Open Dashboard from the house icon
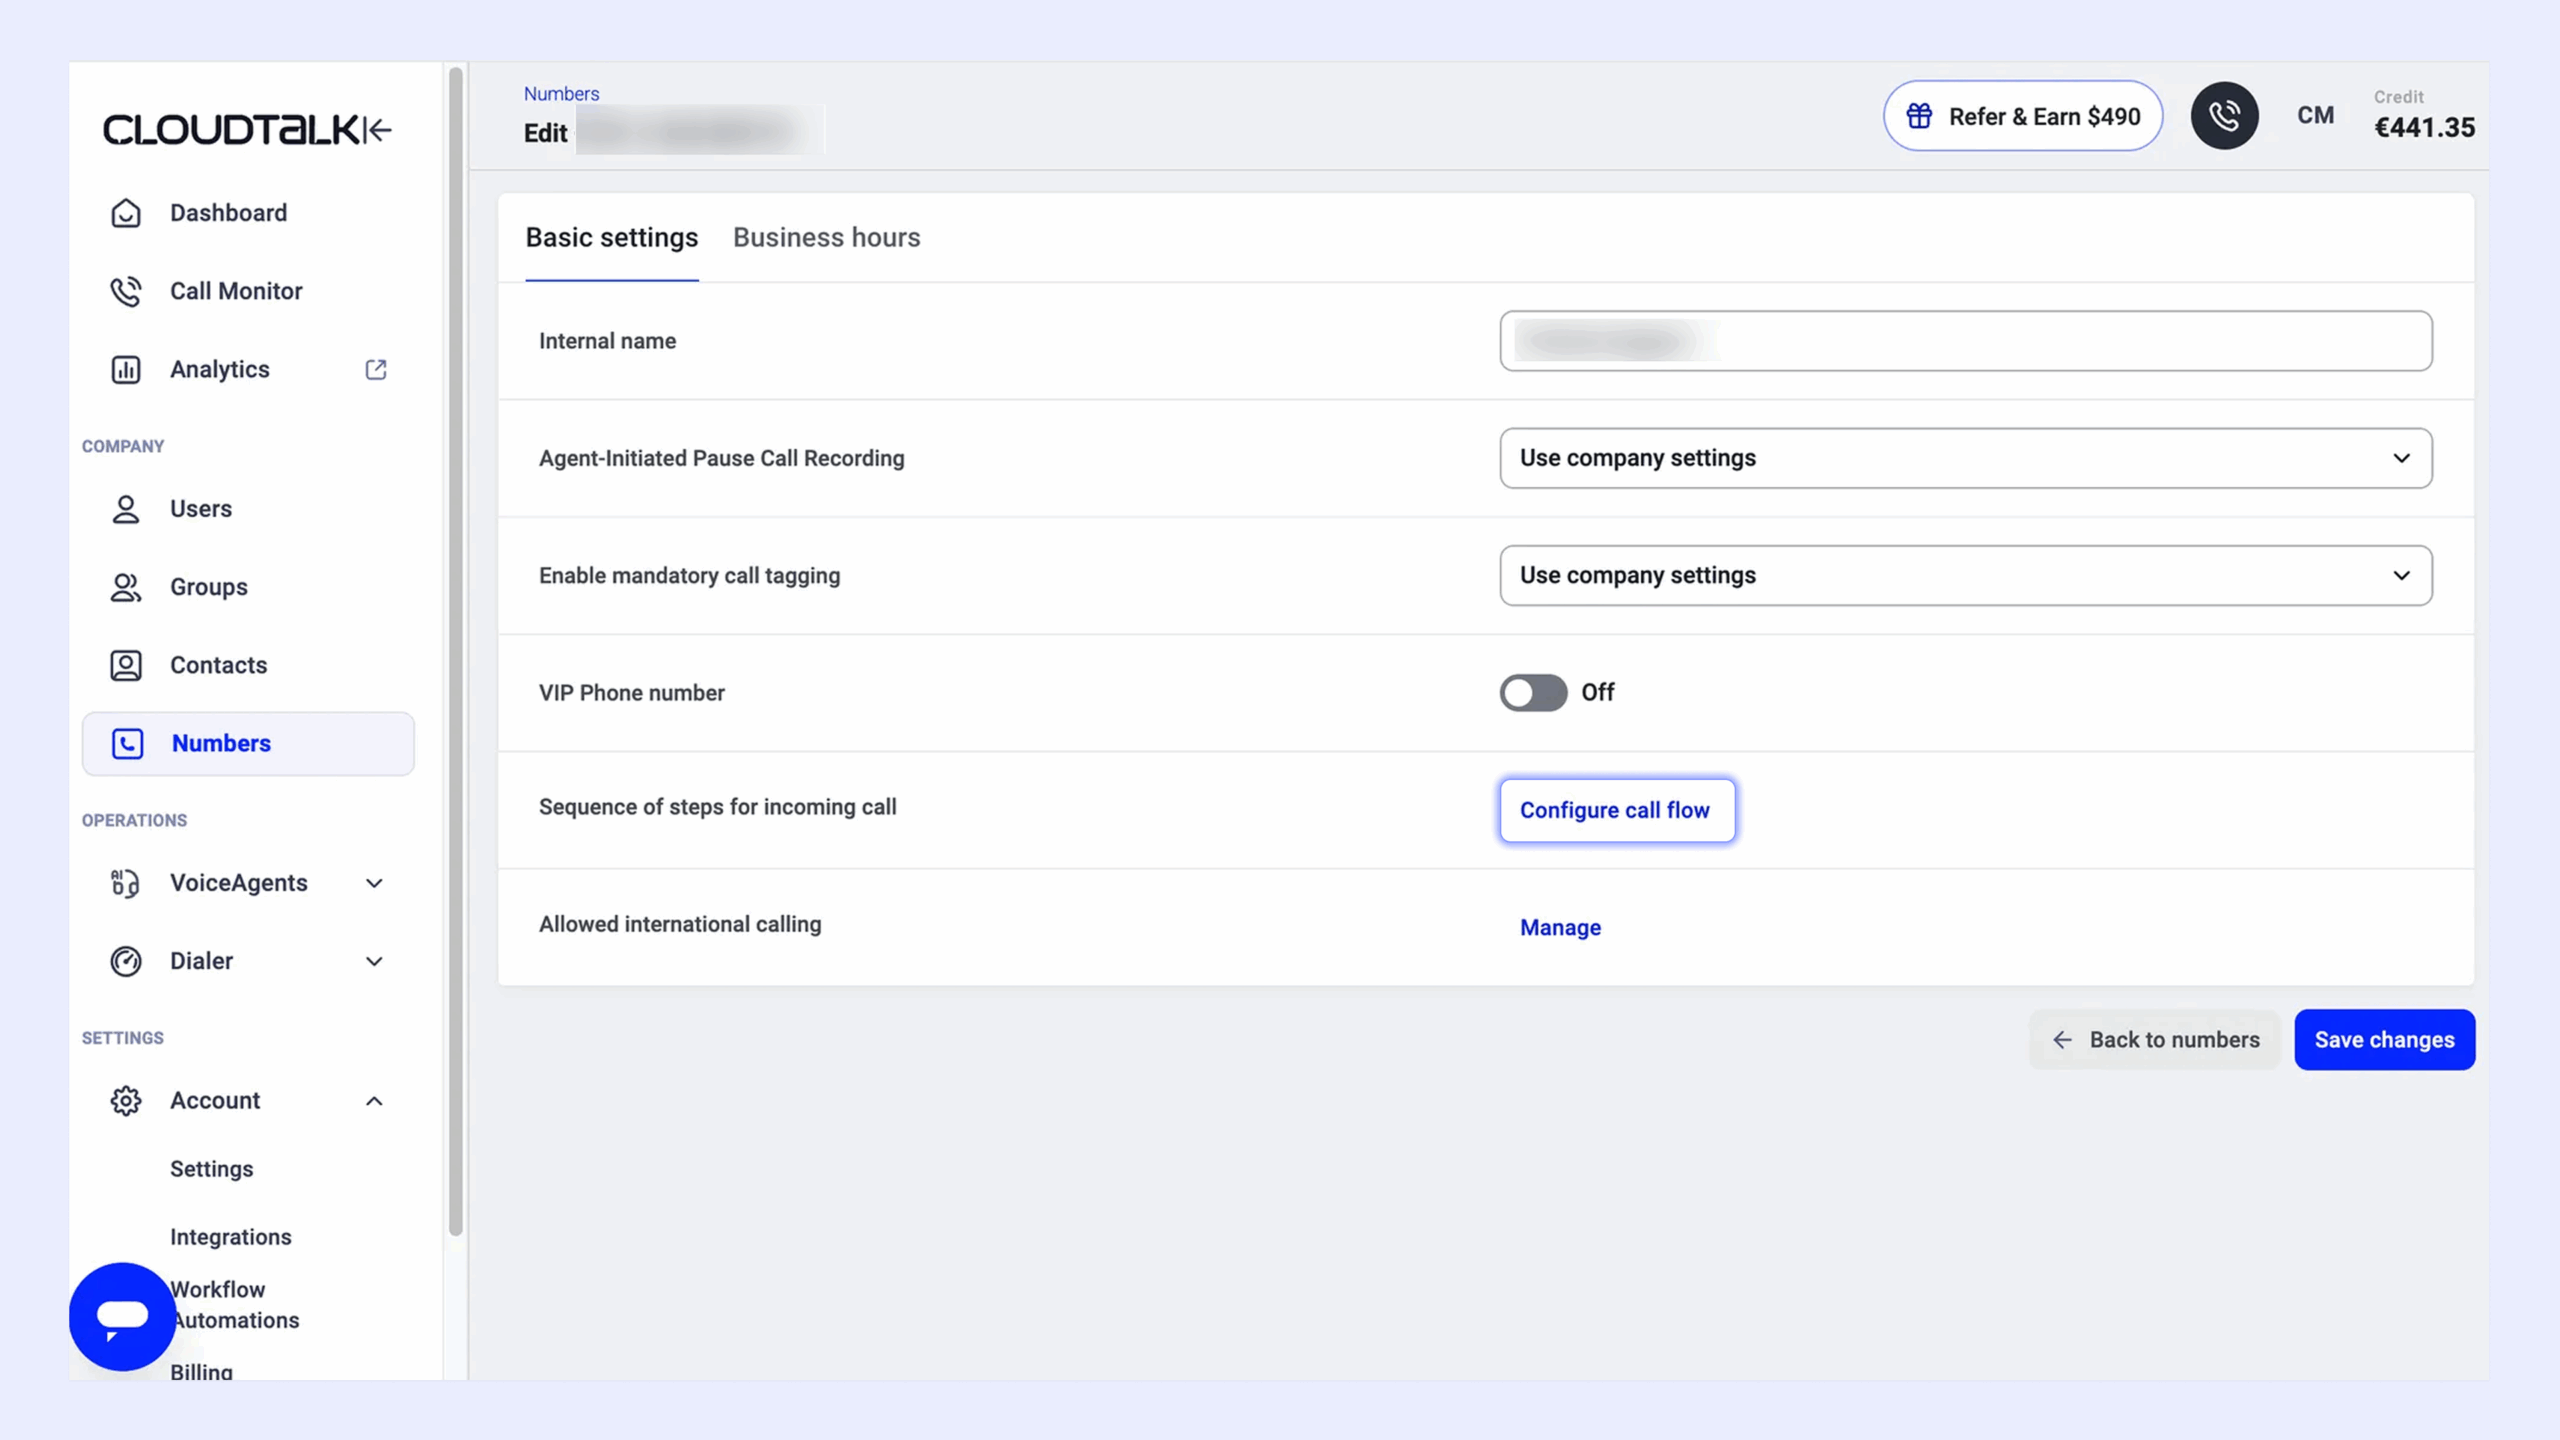Image resolution: width=2560 pixels, height=1440 pixels. [126, 213]
